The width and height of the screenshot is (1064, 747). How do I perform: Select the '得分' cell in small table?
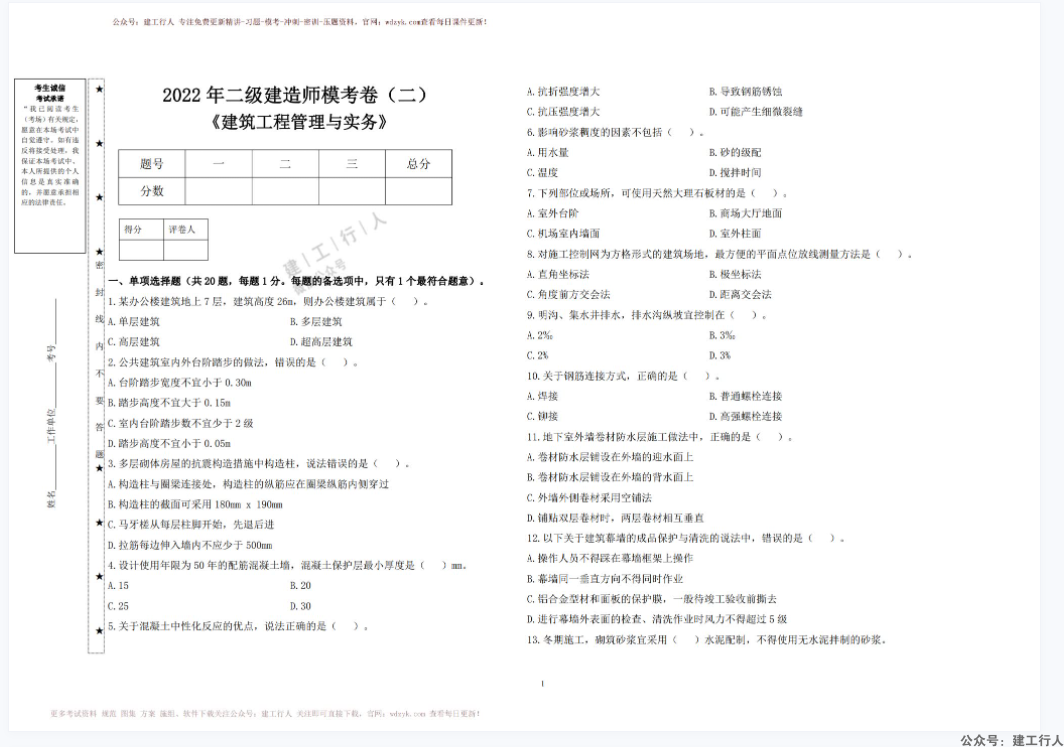pyautogui.click(x=141, y=229)
